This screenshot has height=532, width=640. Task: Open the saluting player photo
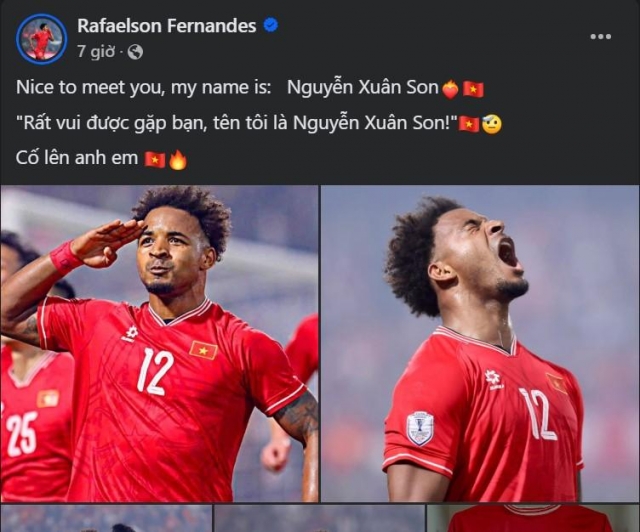159,343
